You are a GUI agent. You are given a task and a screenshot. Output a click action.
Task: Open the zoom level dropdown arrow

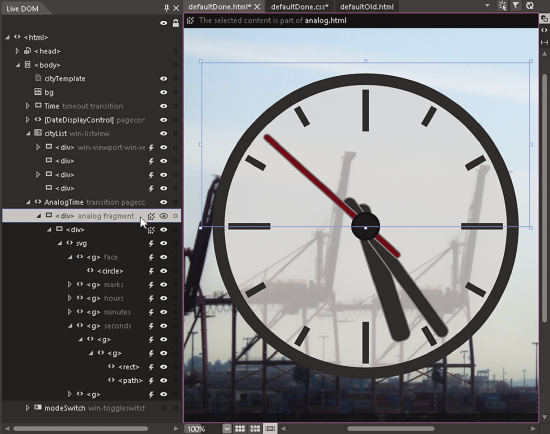(227, 428)
